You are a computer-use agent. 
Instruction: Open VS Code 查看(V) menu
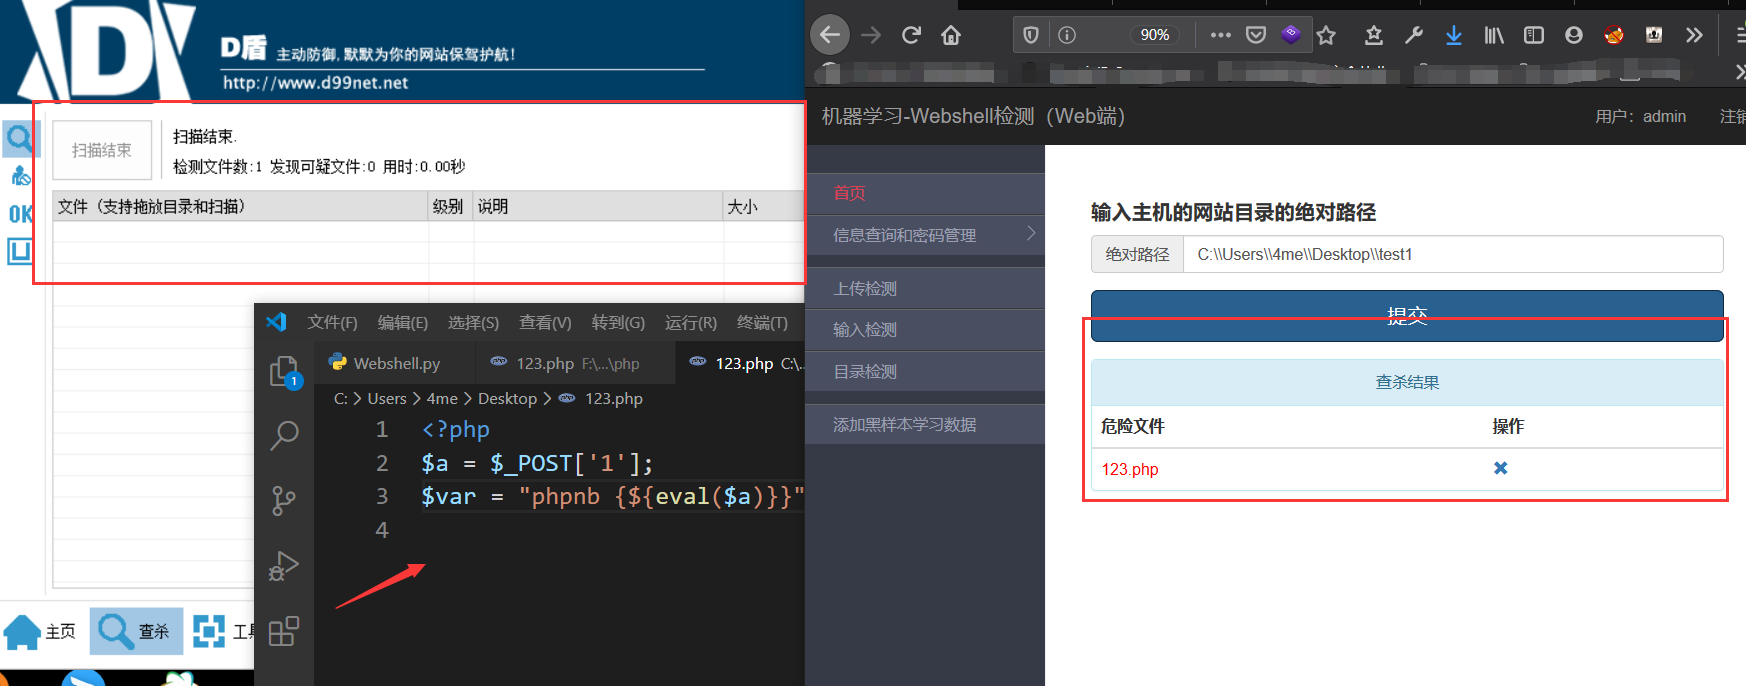pos(545,322)
